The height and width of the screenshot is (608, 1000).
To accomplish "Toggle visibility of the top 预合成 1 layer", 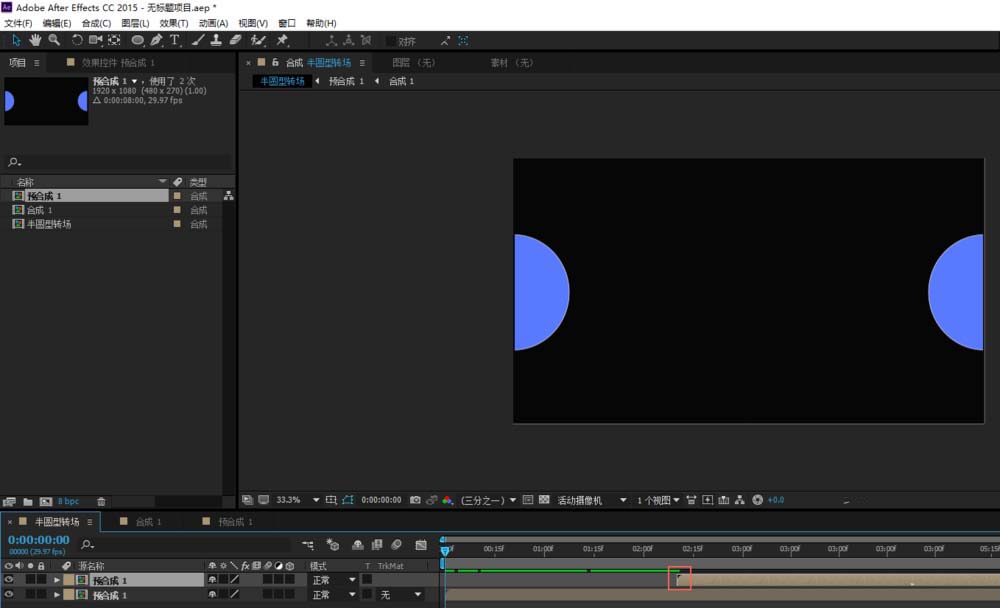I will coord(9,580).
